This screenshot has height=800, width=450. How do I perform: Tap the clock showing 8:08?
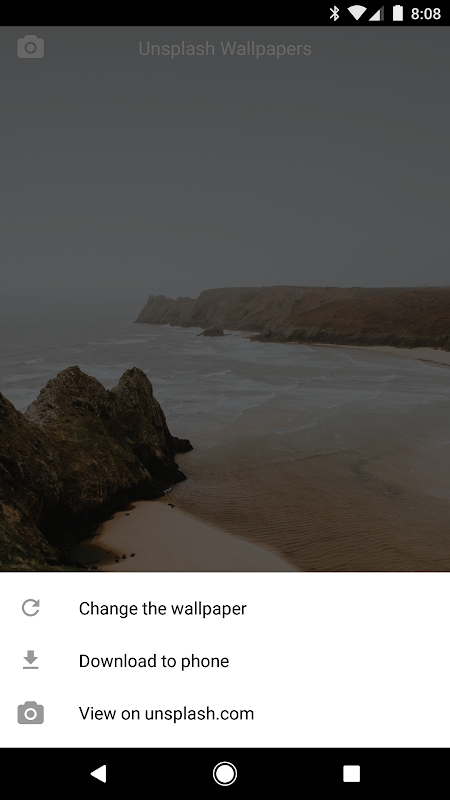click(426, 14)
